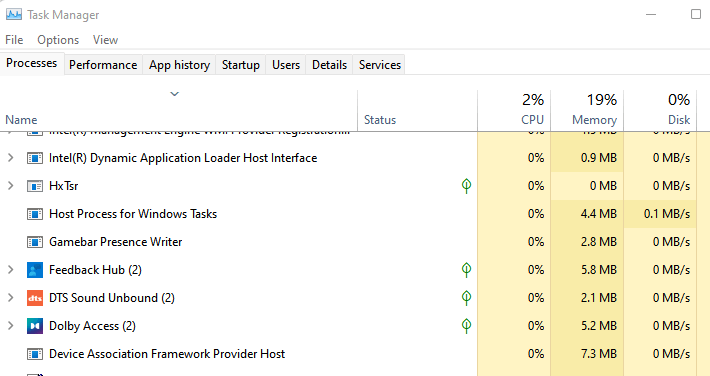Click the sort arrow above the Name column
Image resolution: width=710 pixels, height=376 pixels.
coord(174,94)
